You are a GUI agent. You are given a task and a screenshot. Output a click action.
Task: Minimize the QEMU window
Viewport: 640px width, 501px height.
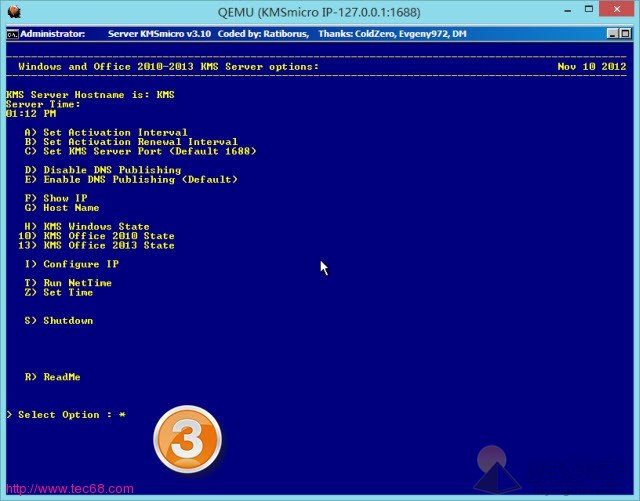click(x=567, y=11)
